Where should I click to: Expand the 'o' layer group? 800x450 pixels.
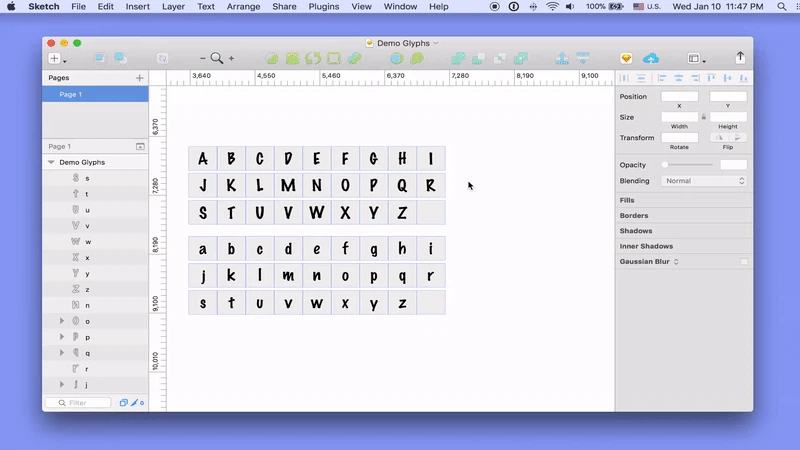coord(62,321)
